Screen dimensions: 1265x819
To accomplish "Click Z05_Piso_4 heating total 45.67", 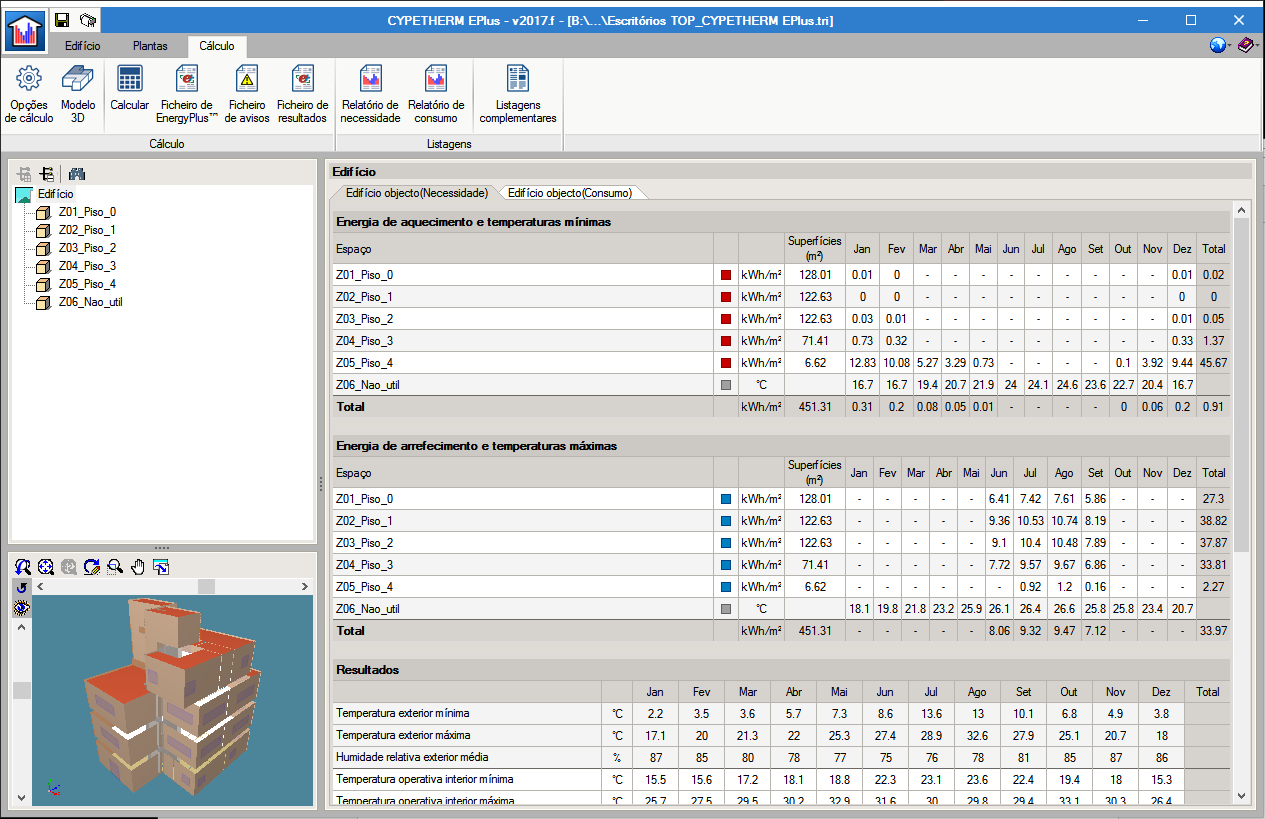I will click(x=1213, y=363).
